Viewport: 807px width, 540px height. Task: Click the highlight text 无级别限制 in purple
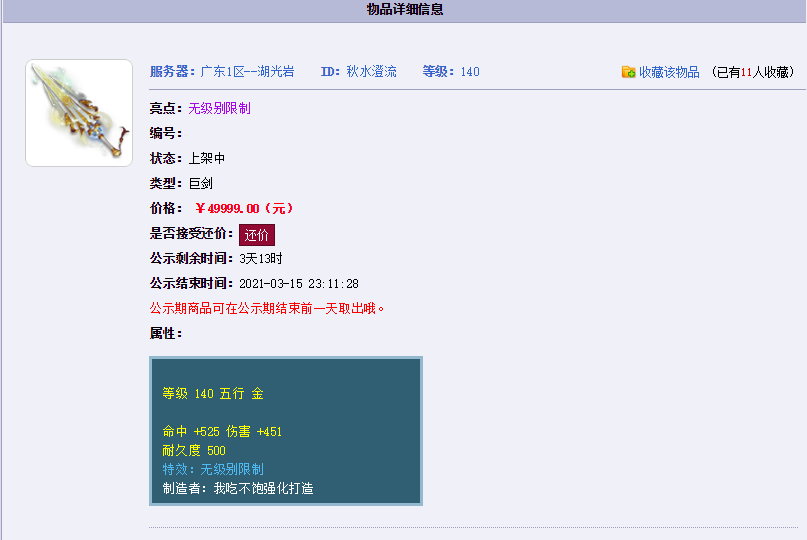219,108
